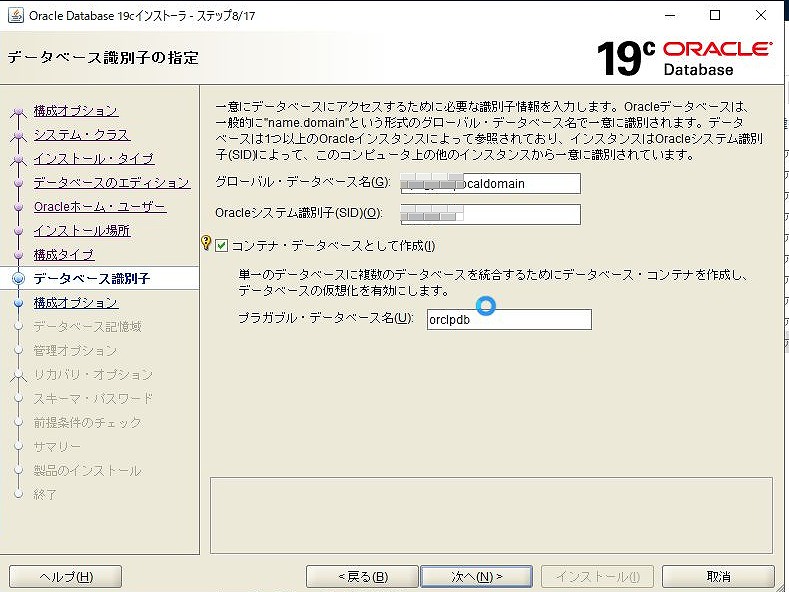Screen dimensions: 789x592
Task: Open the first 構成オプション step link
Action: click(x=76, y=110)
